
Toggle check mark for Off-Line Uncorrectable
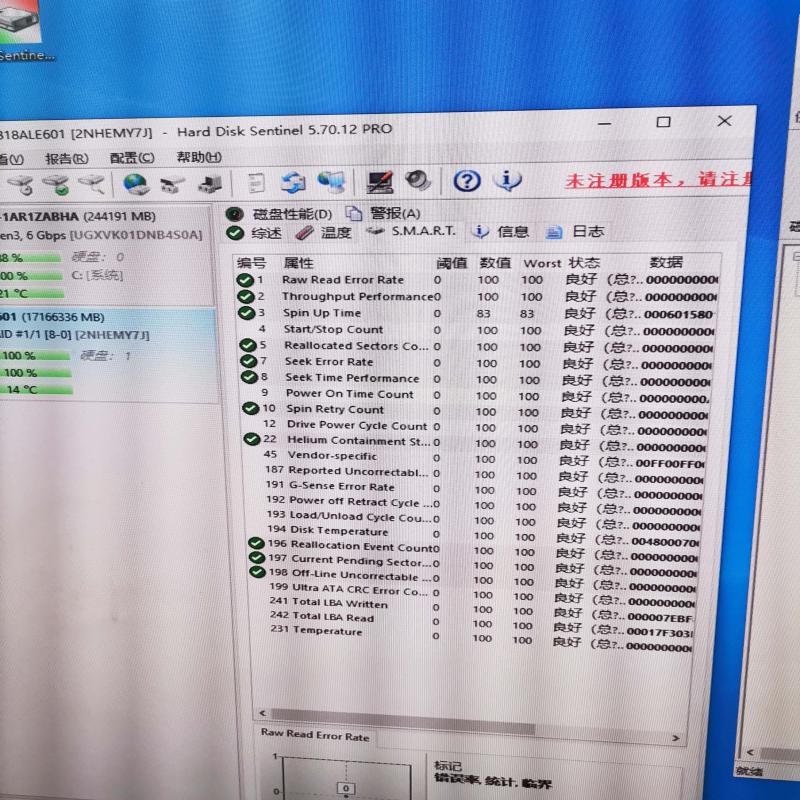[257, 572]
